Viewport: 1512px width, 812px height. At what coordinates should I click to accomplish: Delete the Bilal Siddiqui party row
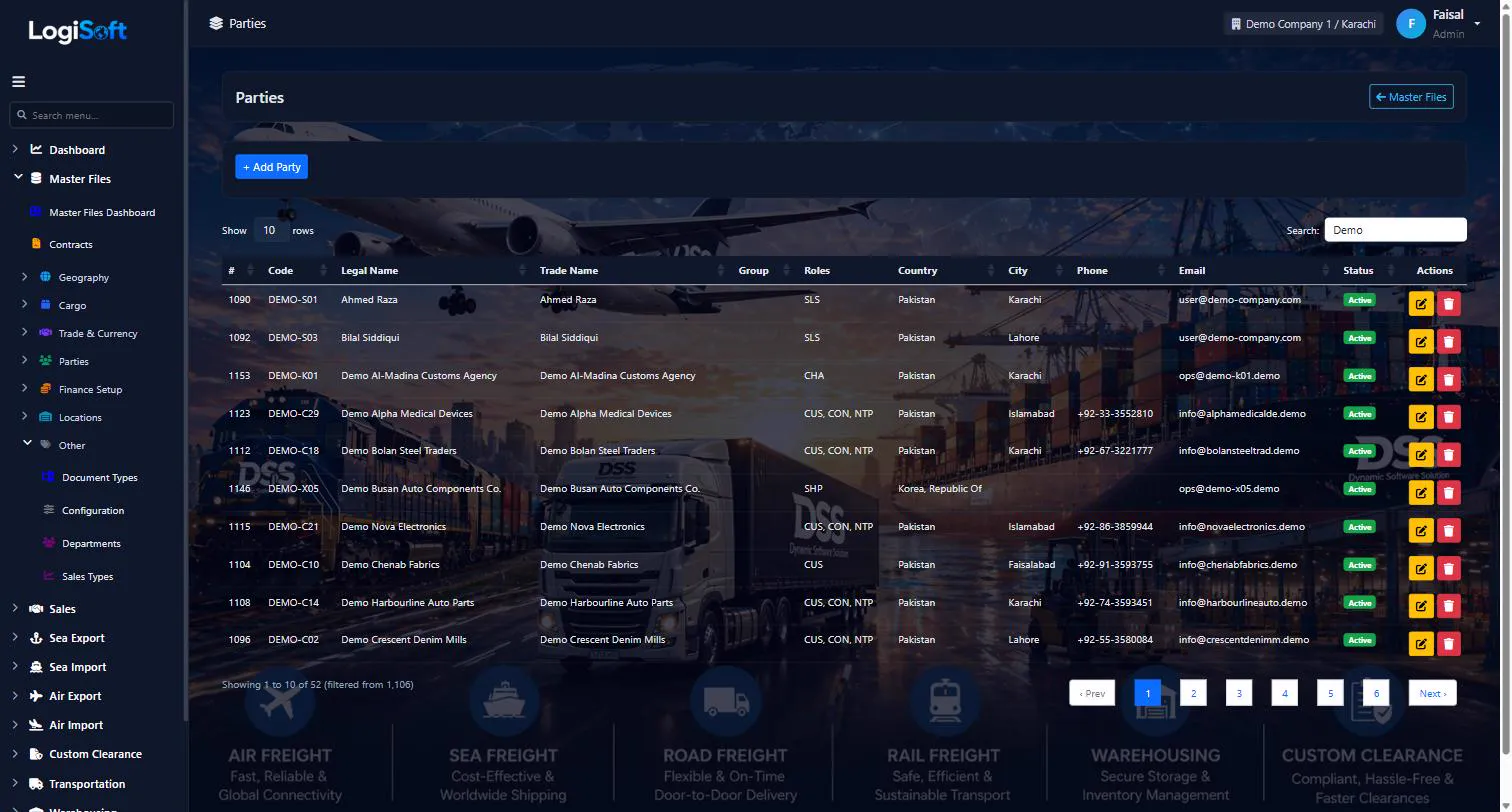pos(1448,342)
